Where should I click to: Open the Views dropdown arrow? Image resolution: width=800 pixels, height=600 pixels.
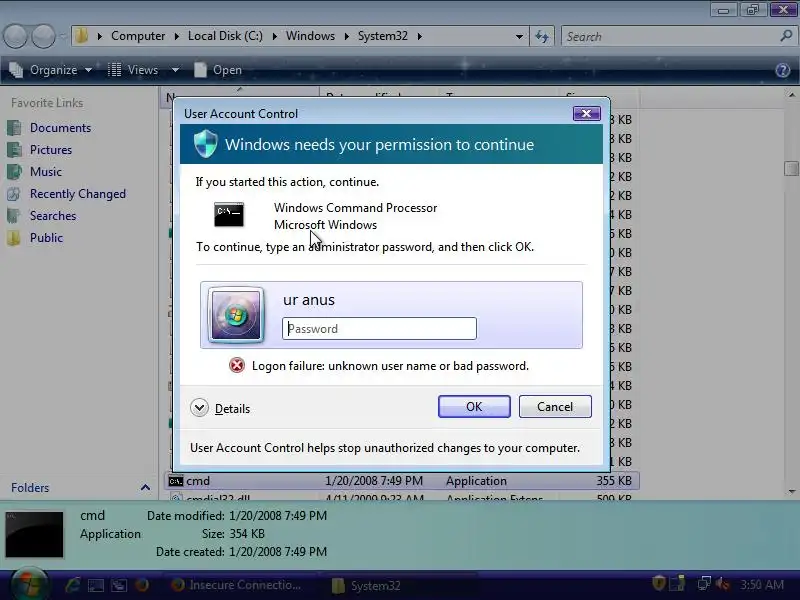pos(175,70)
